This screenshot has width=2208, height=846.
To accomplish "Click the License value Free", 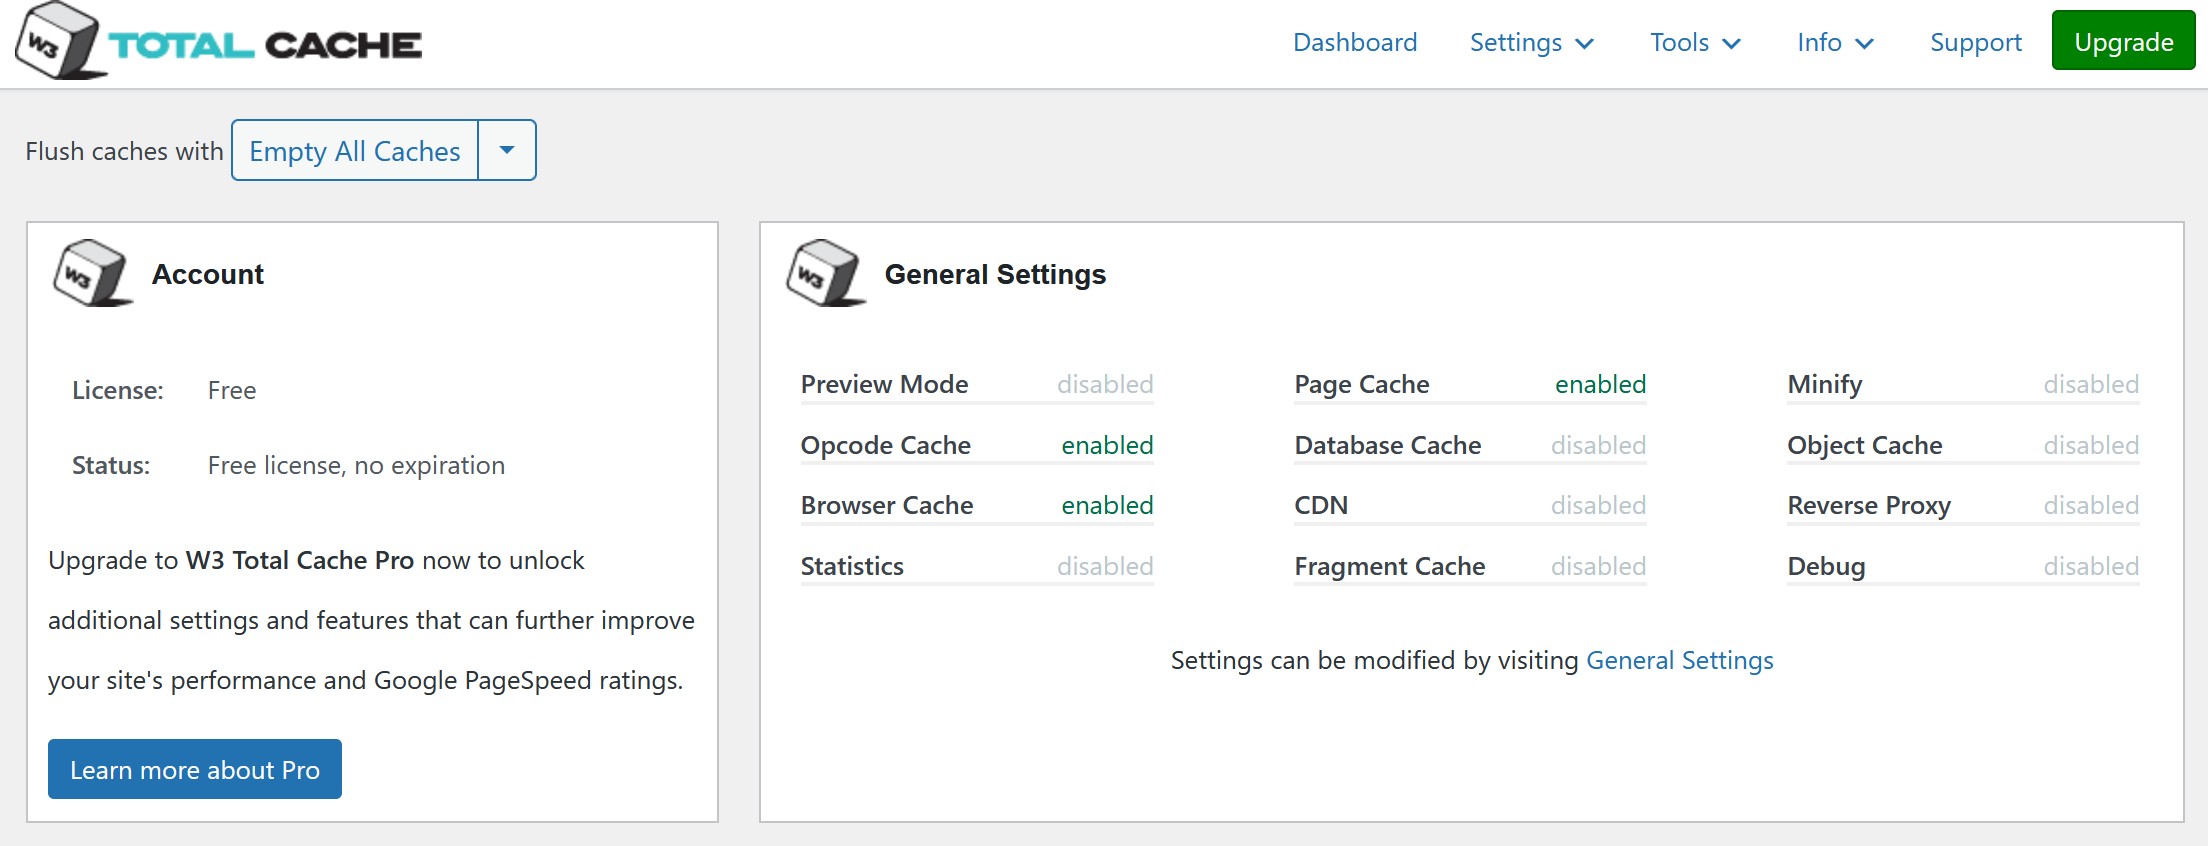I will click(x=232, y=390).
